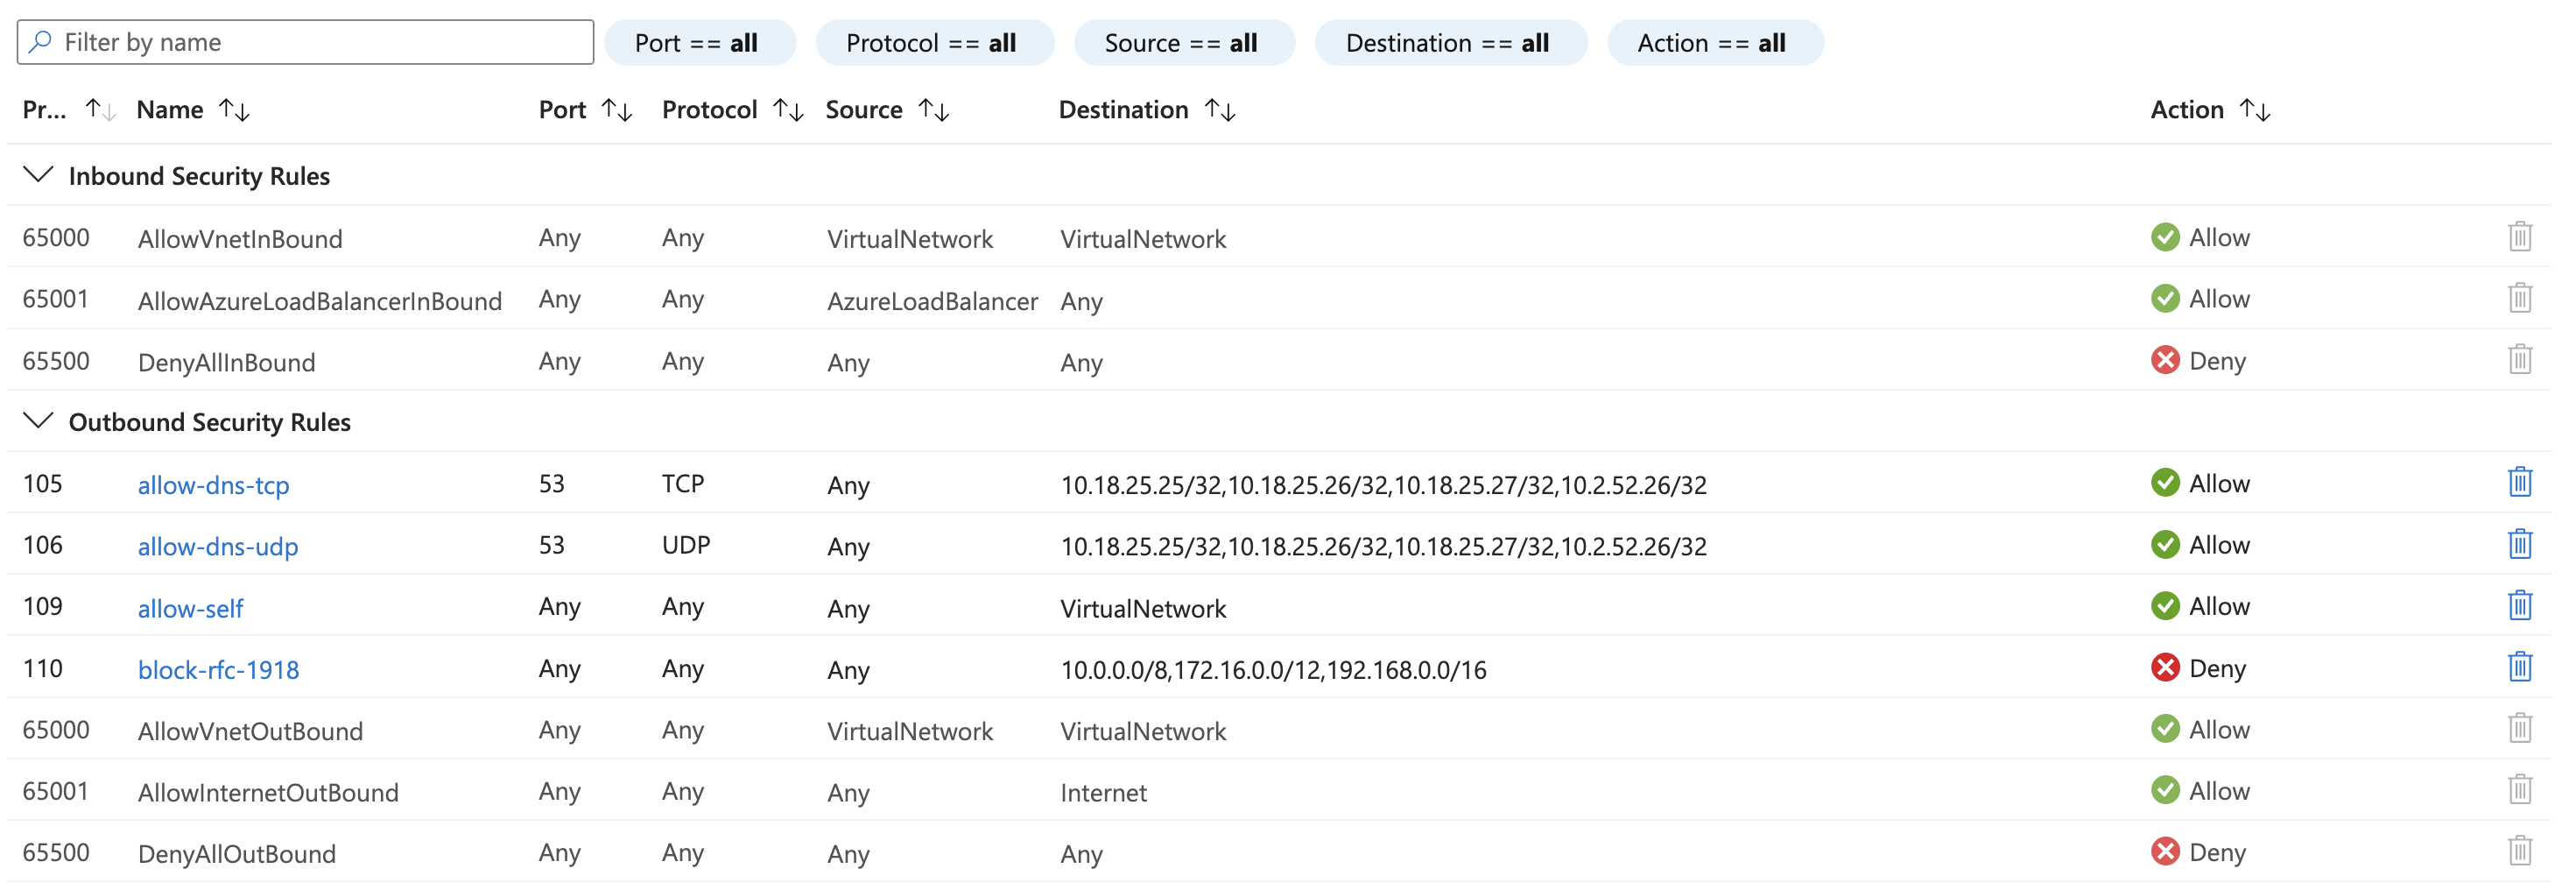The width and height of the screenshot is (2576, 890).
Task: Collapse the Inbound Security Rules section
Action: [x=39, y=175]
